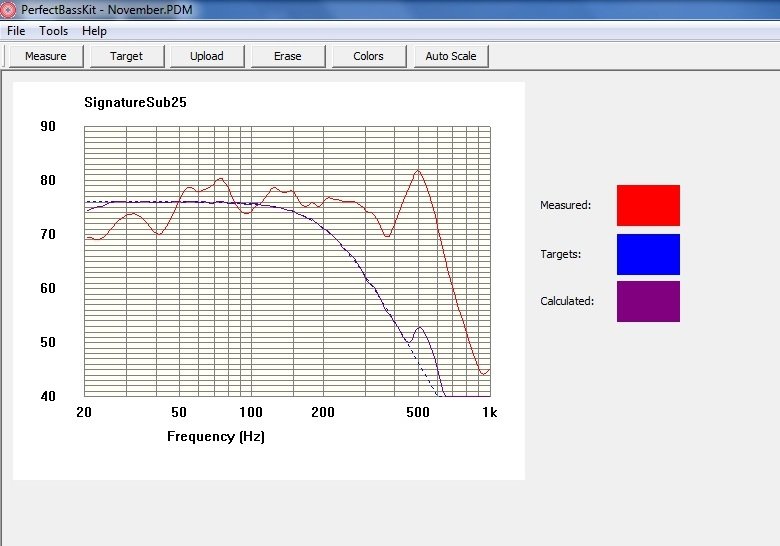This screenshot has height=546, width=780.
Task: Click the Erase button
Action: click(x=288, y=56)
